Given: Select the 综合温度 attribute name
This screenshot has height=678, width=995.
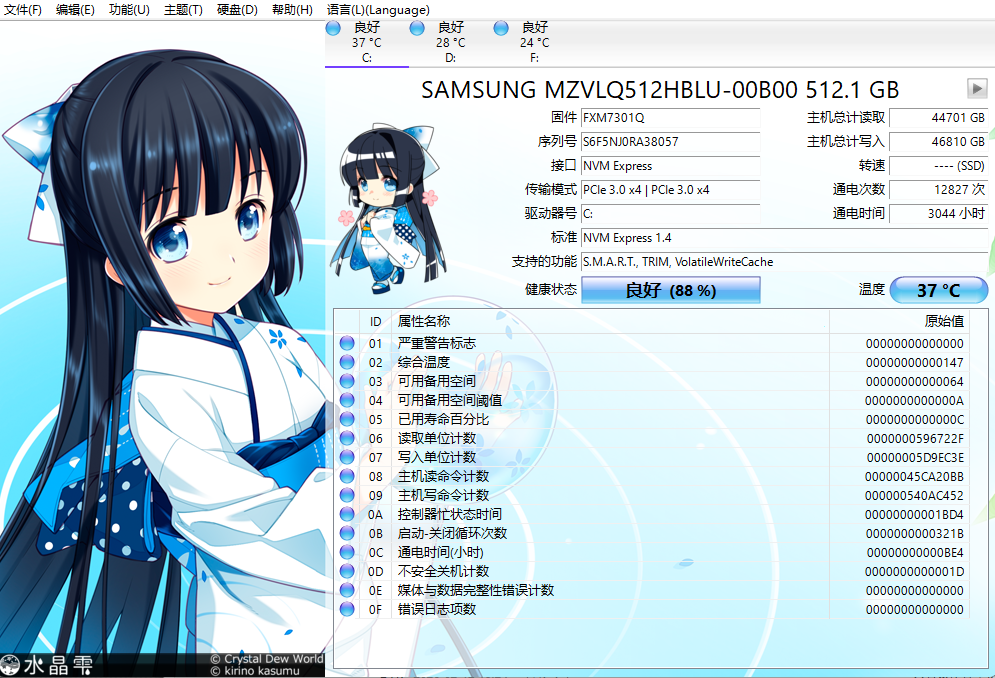Looking at the screenshot, I should tap(424, 362).
